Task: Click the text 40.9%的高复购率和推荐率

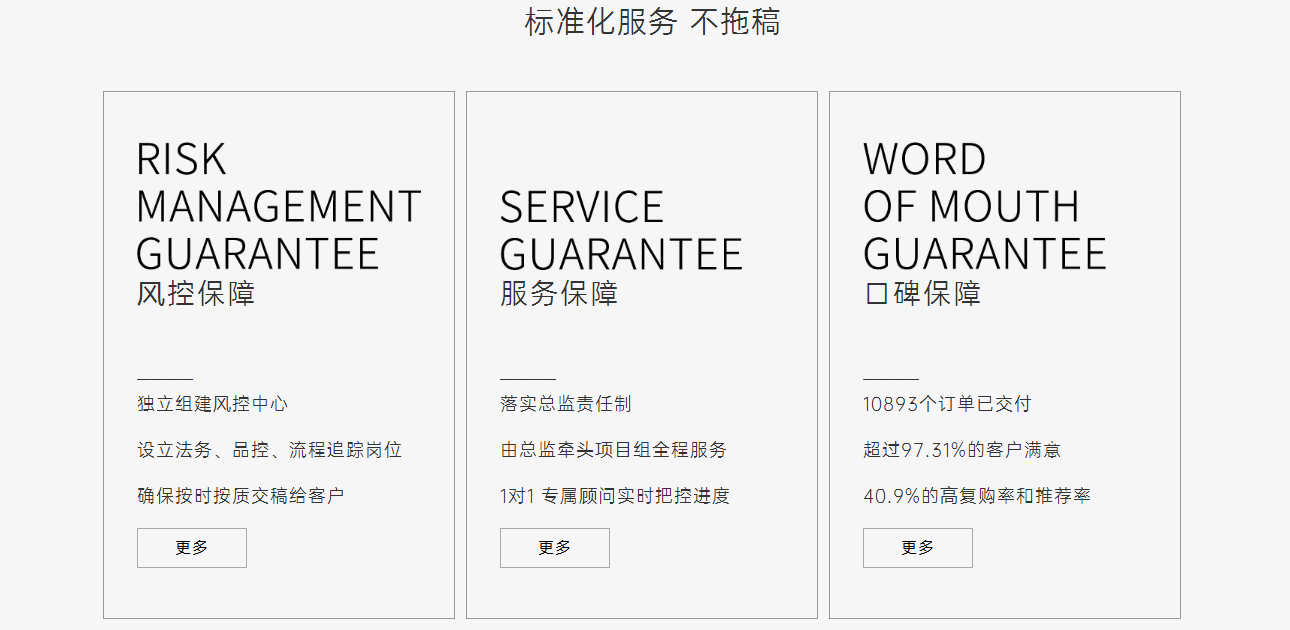Action: pos(976,496)
